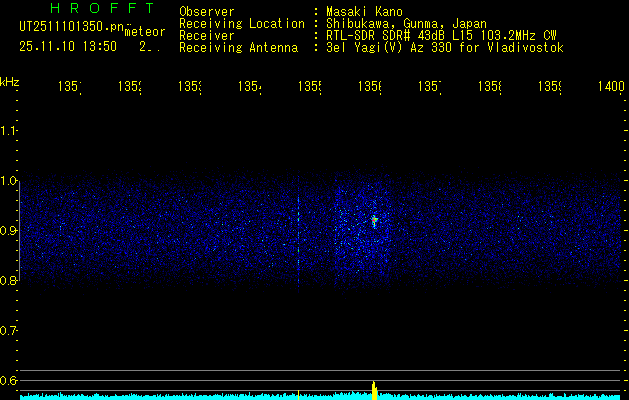Viewport: 629px width, 400px height.
Task: Click the 1352 time axis label
Action: (x=130, y=86)
